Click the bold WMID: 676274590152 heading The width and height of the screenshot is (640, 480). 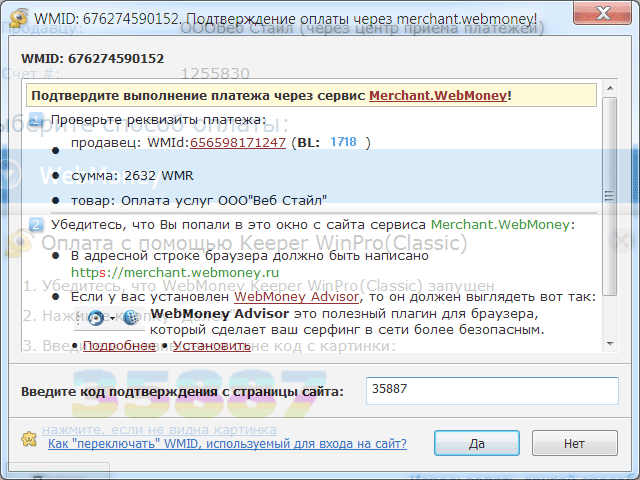coord(93,59)
